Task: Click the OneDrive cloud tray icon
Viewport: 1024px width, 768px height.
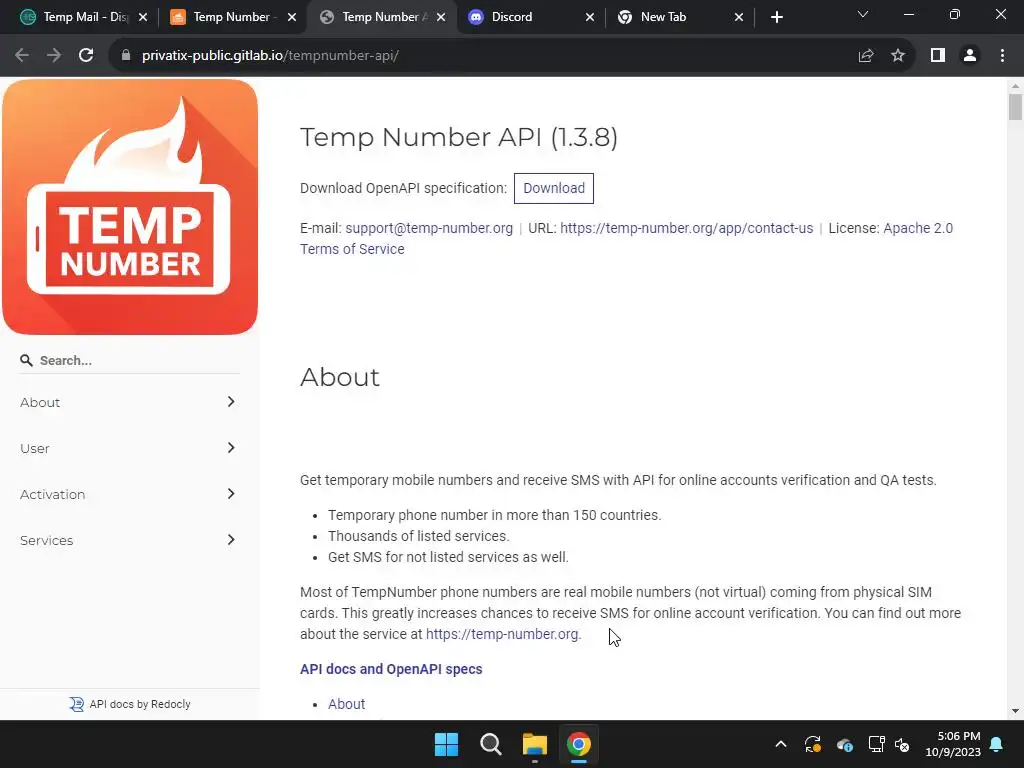Action: [844, 744]
